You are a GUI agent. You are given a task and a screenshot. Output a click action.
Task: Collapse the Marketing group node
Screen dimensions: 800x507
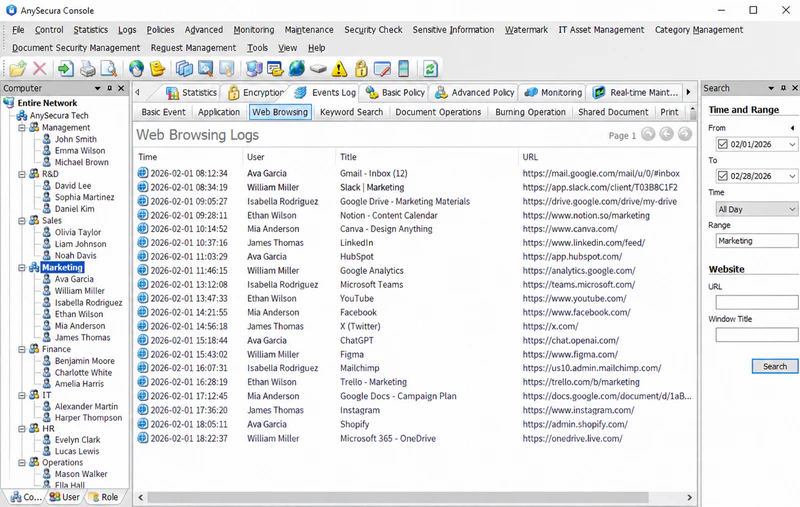pyautogui.click(x=22, y=267)
